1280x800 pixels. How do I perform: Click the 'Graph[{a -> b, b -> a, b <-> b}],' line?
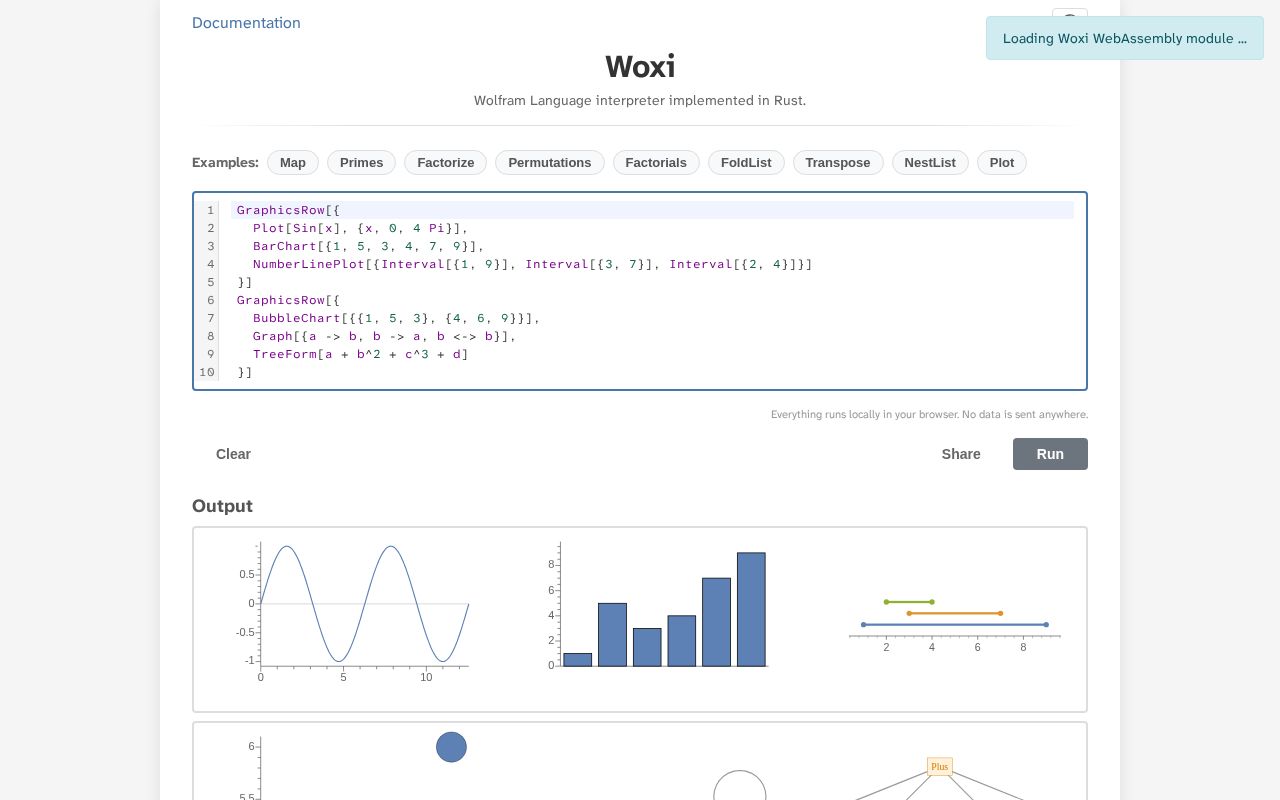(x=652, y=336)
